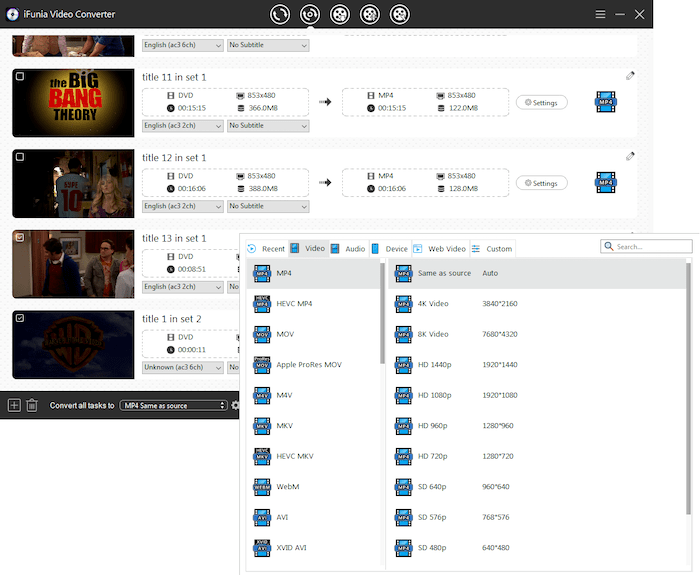The height and width of the screenshot is (575, 700).
Task: Click the trash delete icon
Action: 32,405
